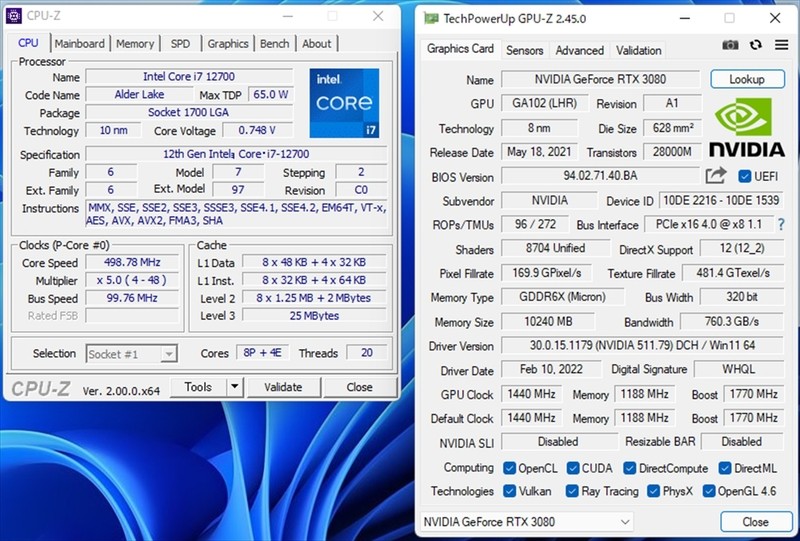Toggle the Vulkan checkbox
The height and width of the screenshot is (541, 800).
coord(509,491)
